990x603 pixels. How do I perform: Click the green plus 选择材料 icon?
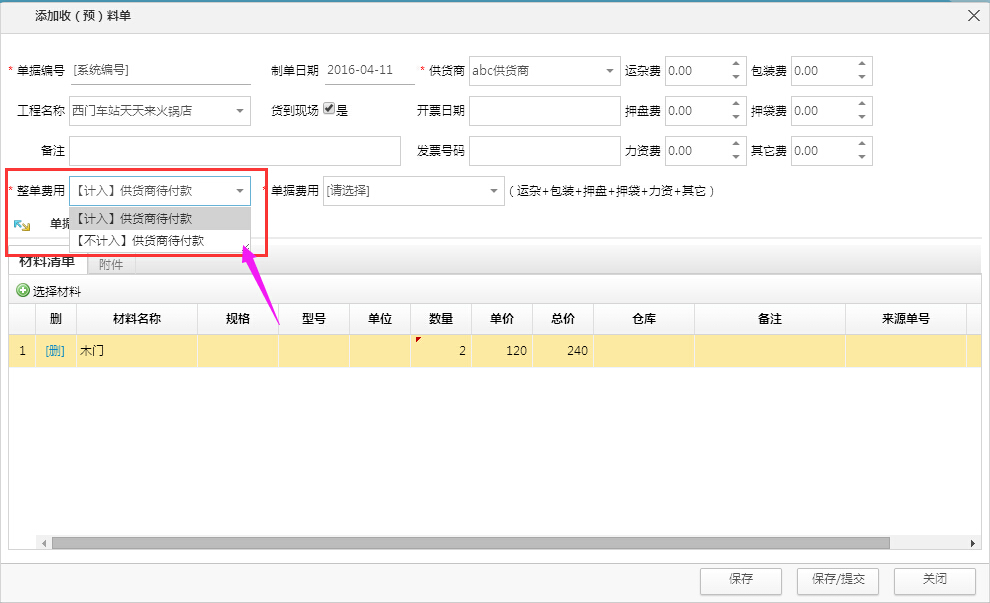click(22, 292)
